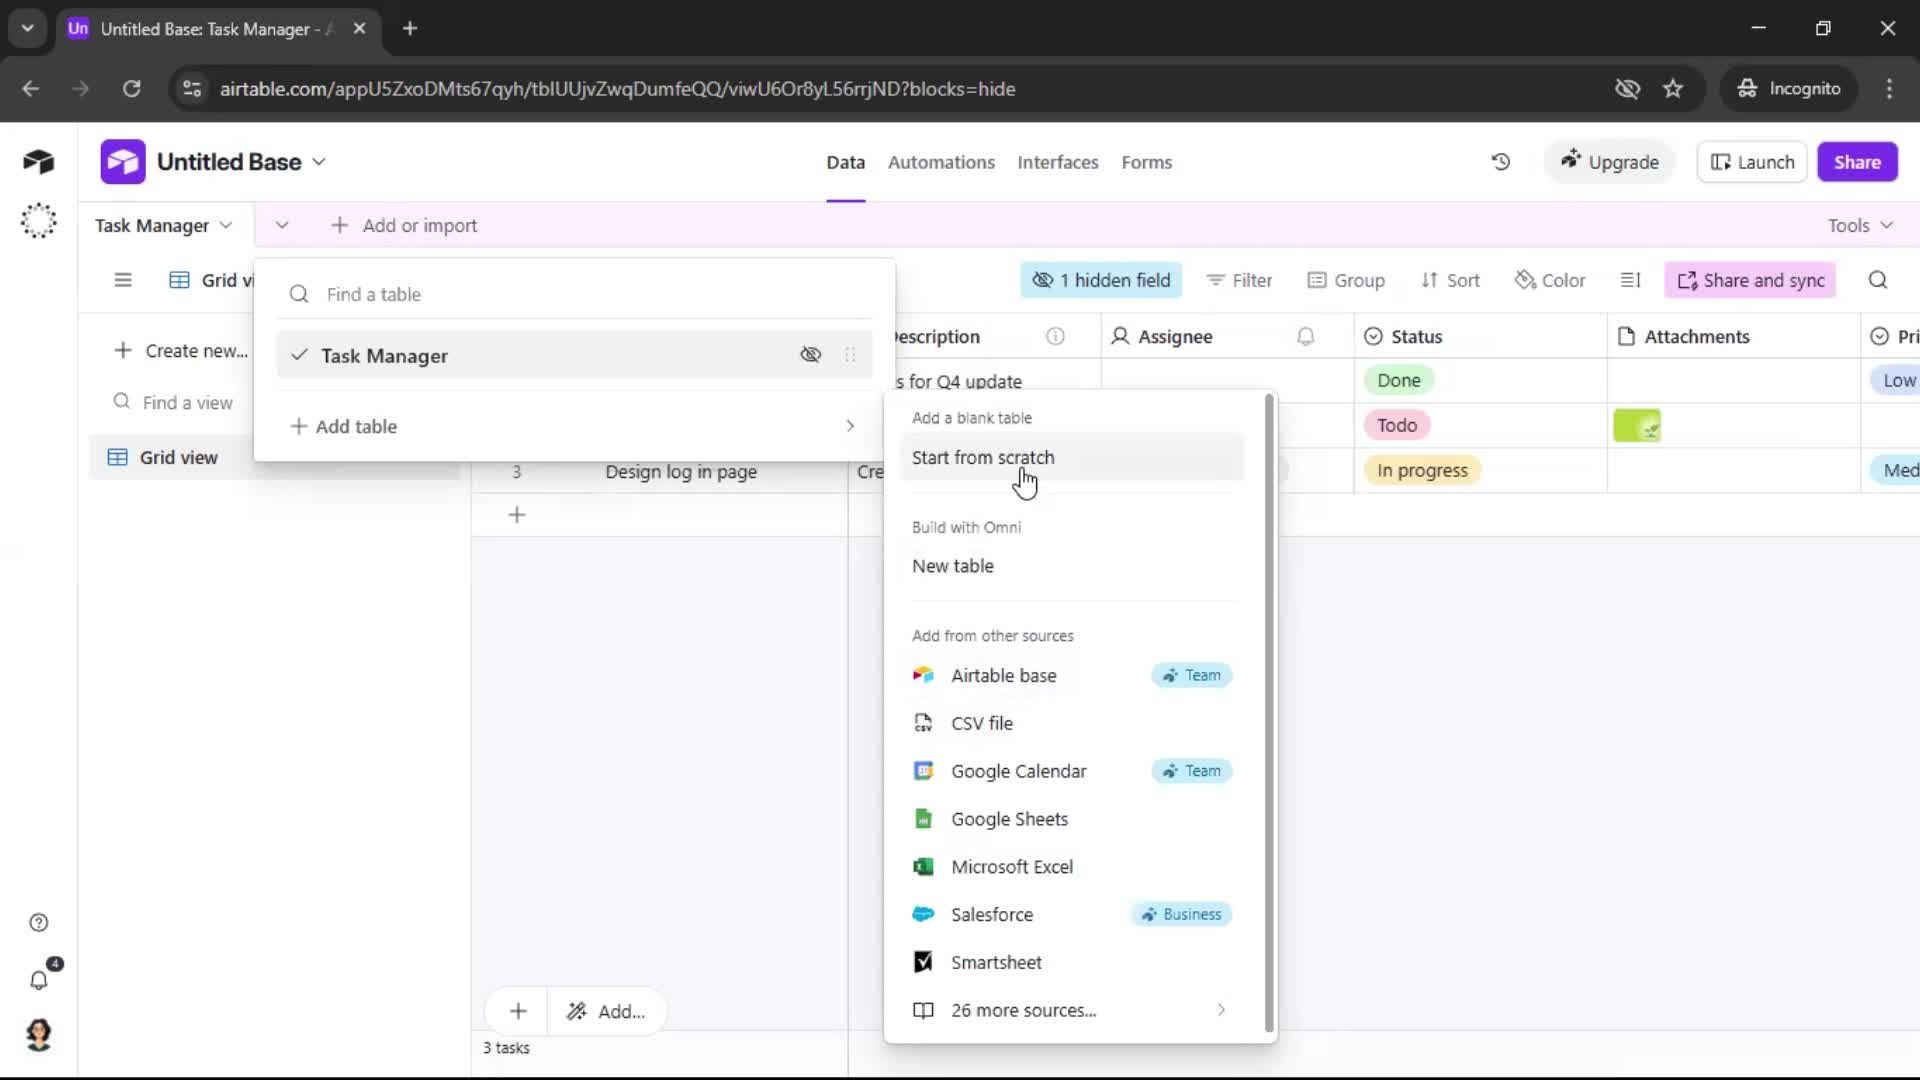Open the Tools dropdown
Image resolution: width=1920 pixels, height=1080 pixels.
1860,226
